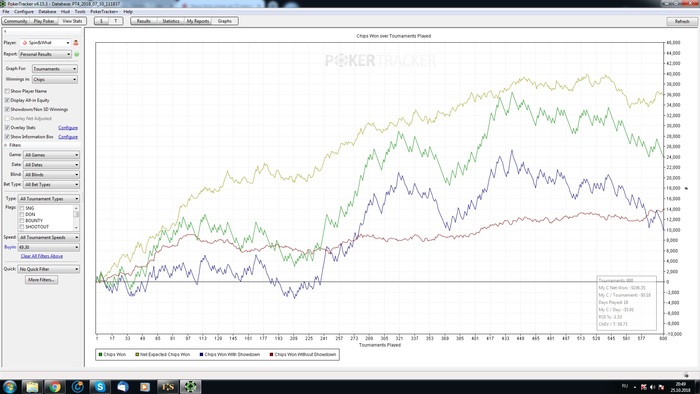This screenshot has height=394, width=700.
Task: Click the PokerTracker poker chip taskbar icon
Action: [x=190, y=386]
